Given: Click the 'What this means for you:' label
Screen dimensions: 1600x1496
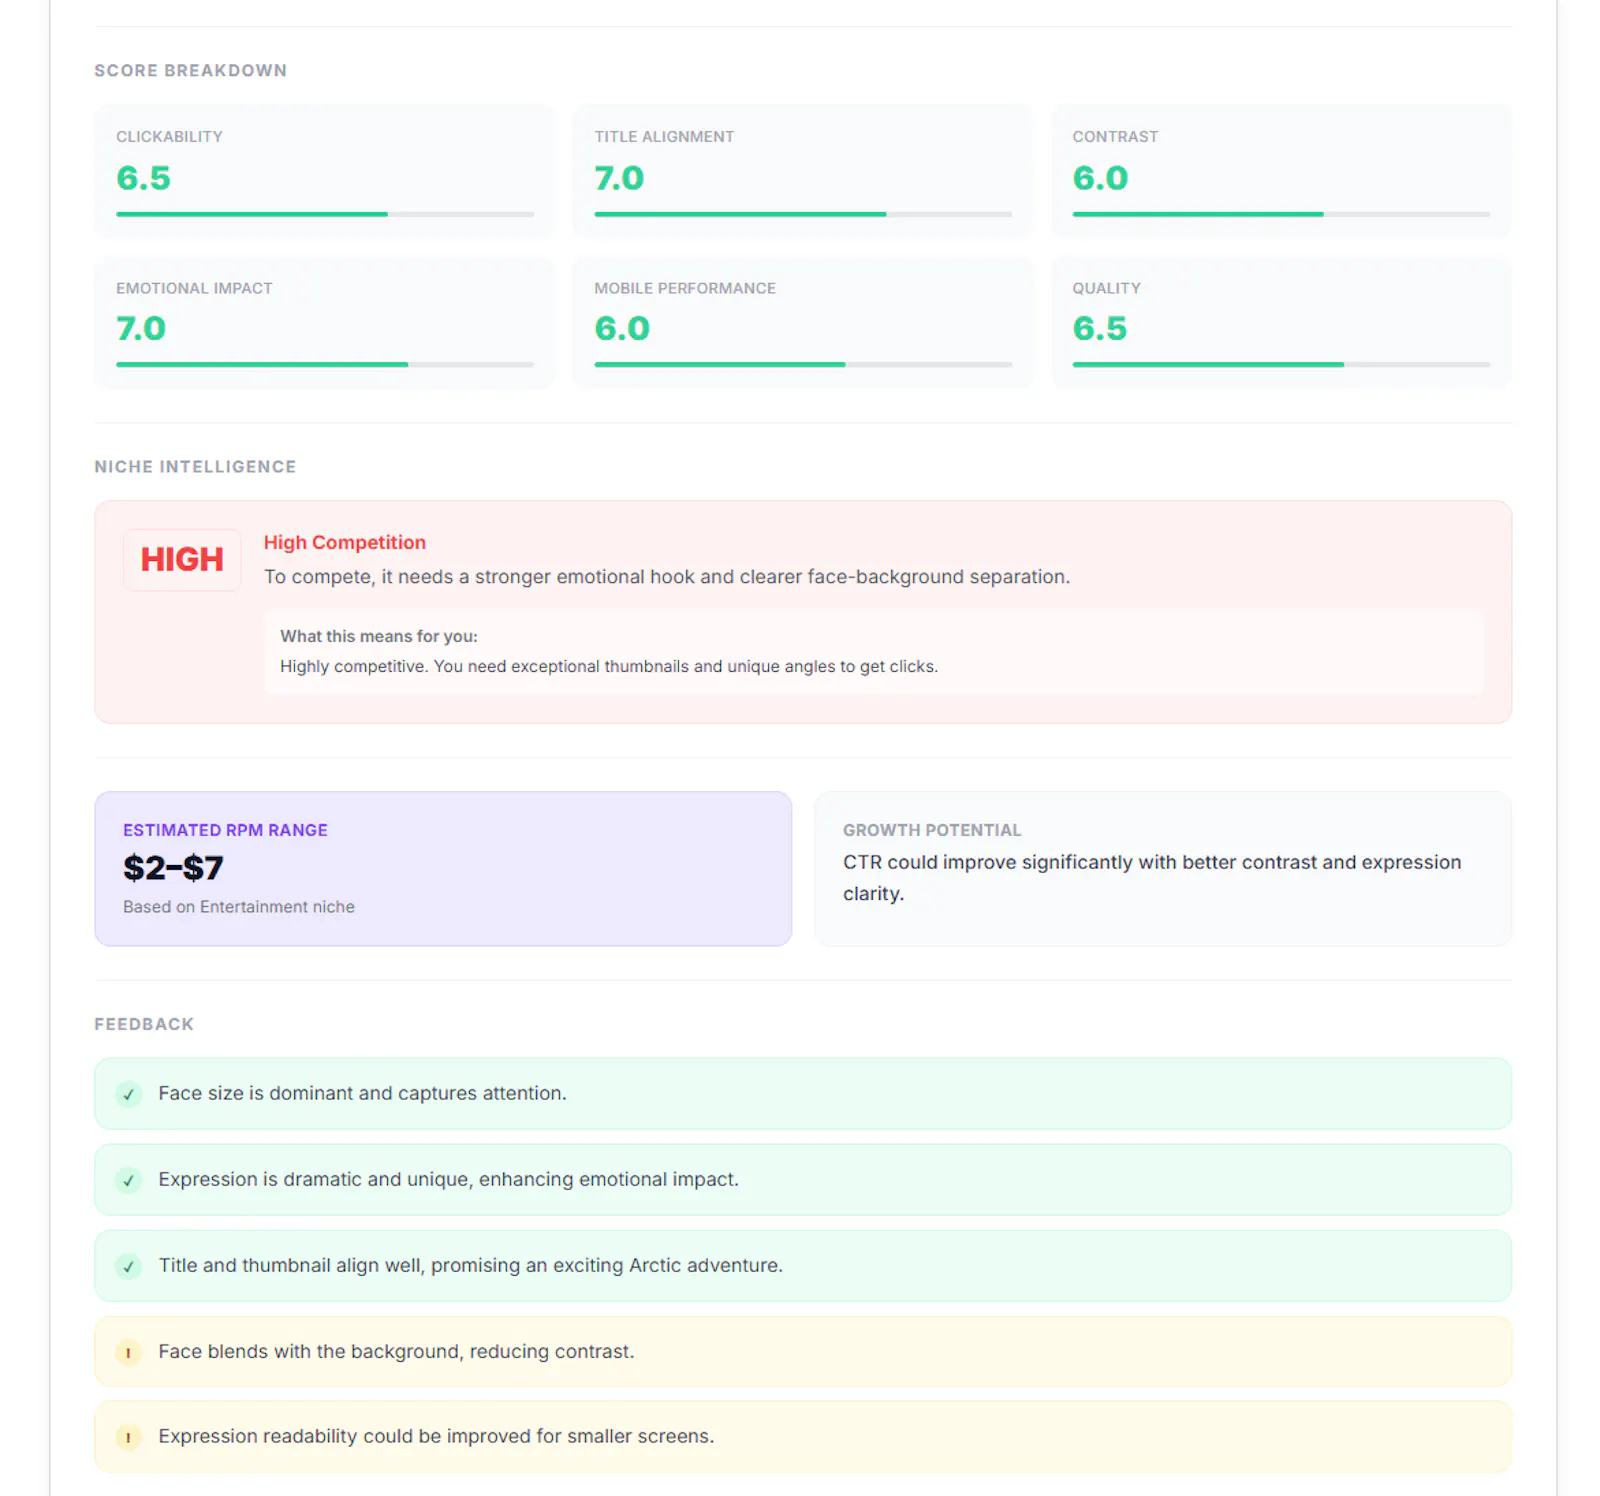Looking at the screenshot, I should click(379, 636).
